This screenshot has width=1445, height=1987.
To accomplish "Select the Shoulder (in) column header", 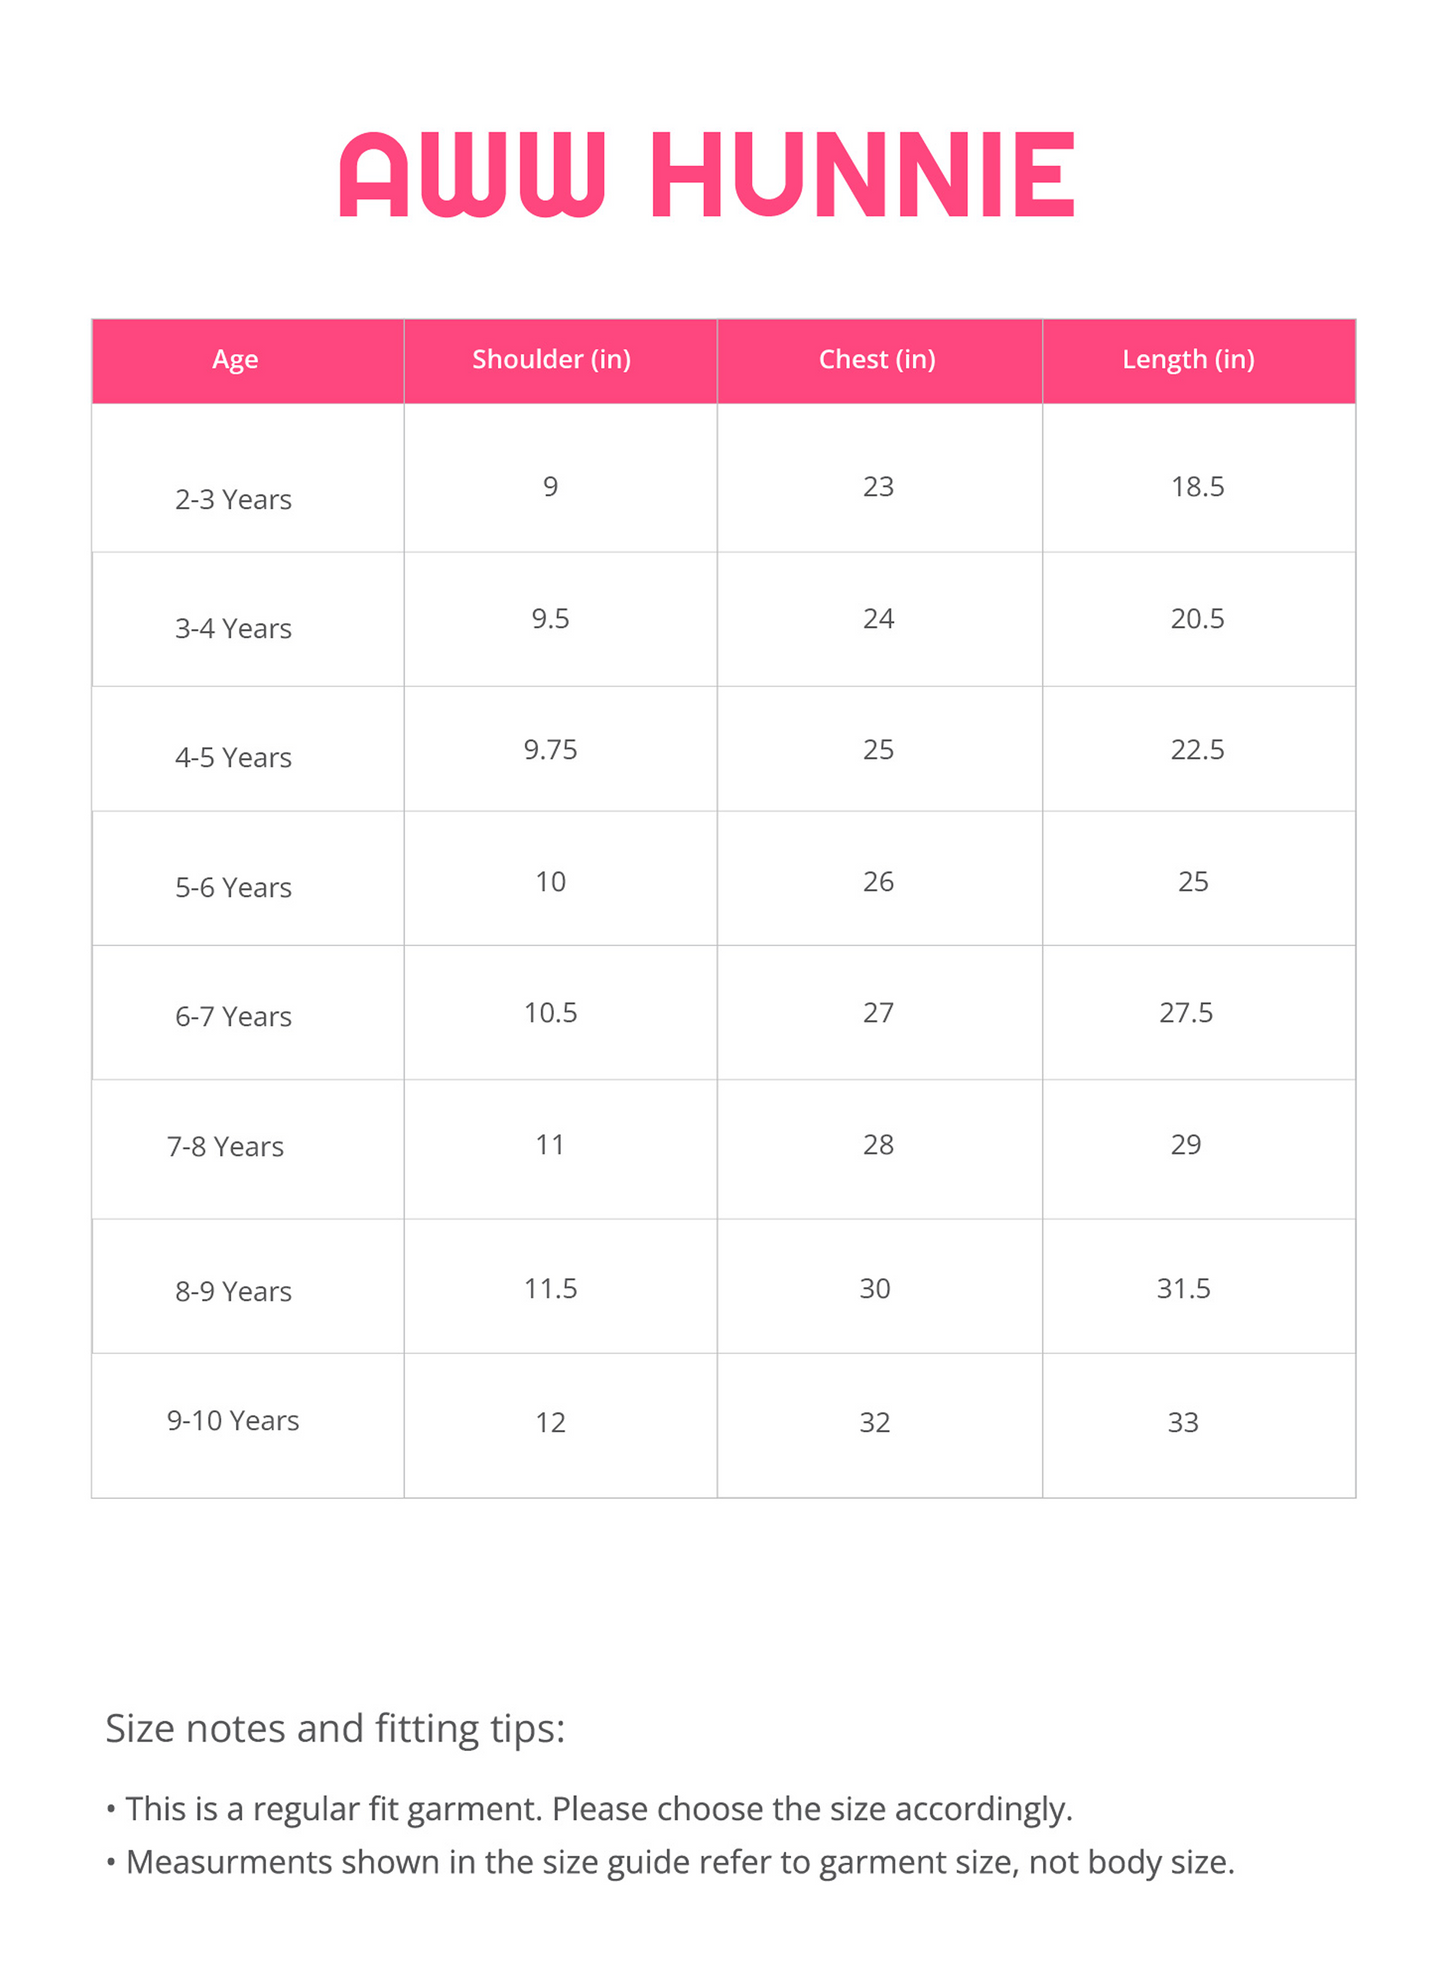I will pos(551,359).
